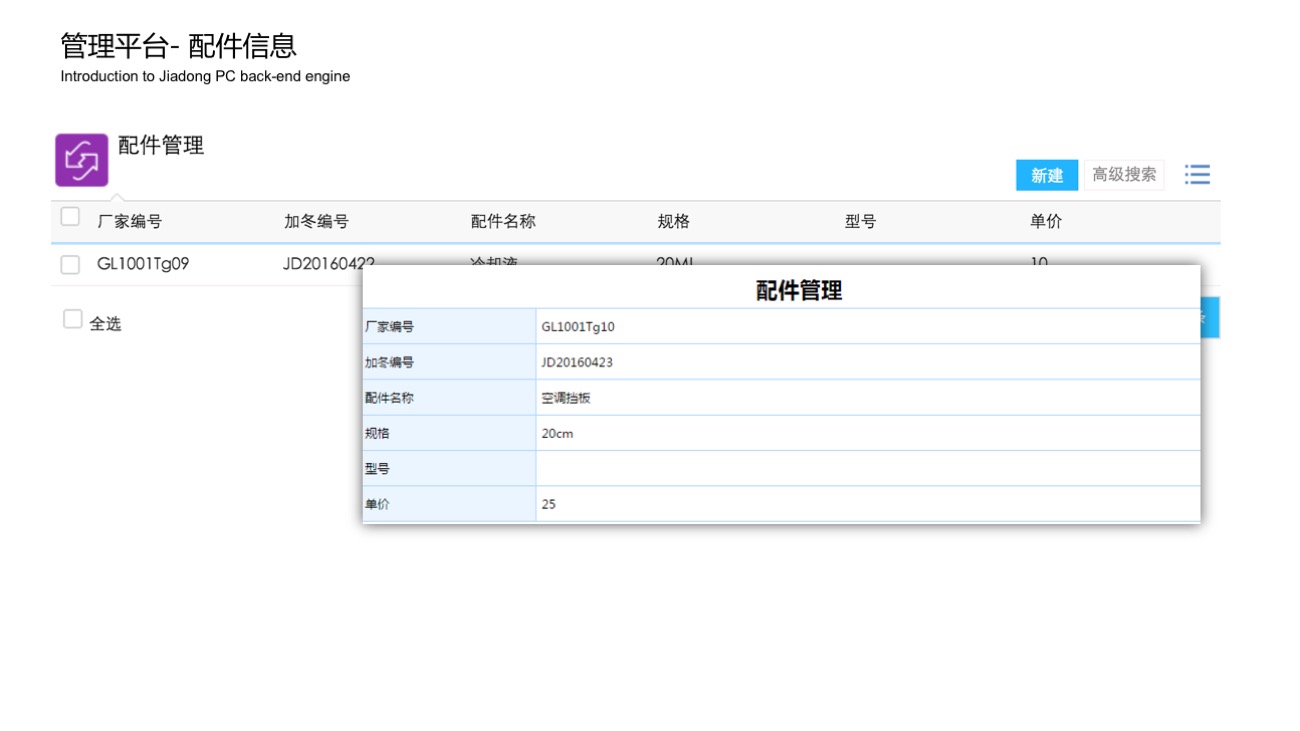Click the 配件名称 field showing 空调挡板
Image resolution: width=1300 pixels, height=731 pixels.
click(x=867, y=398)
